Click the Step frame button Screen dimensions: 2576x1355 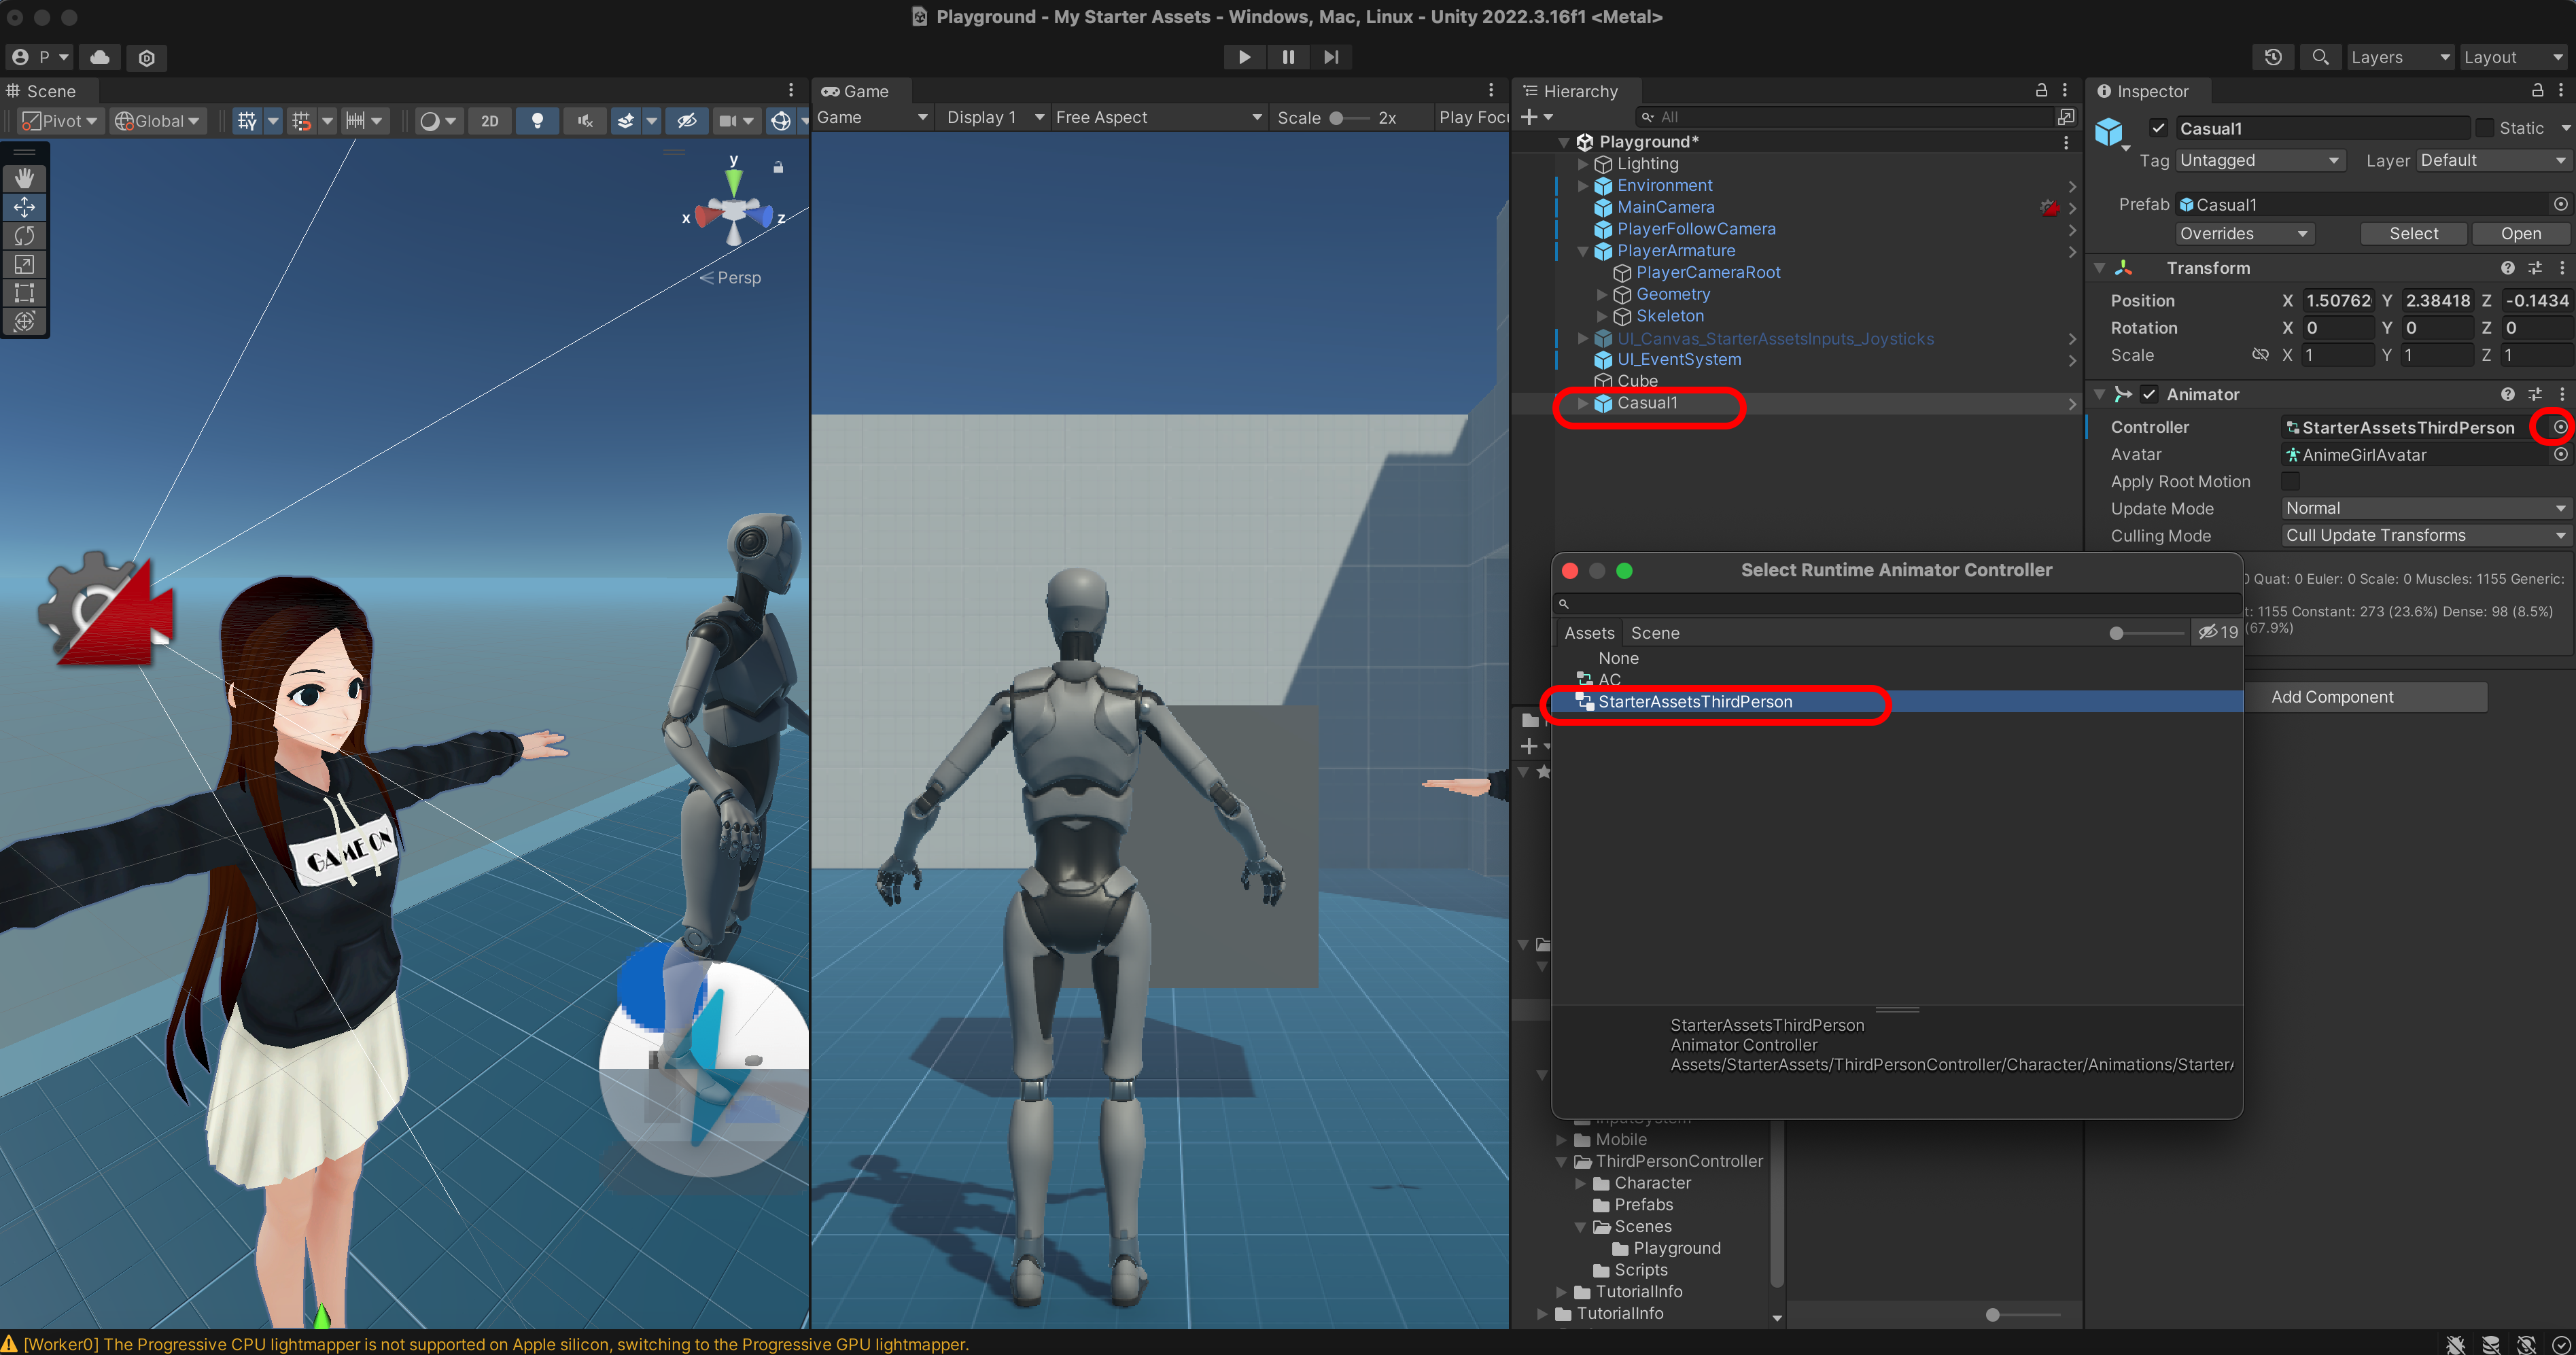click(1331, 57)
